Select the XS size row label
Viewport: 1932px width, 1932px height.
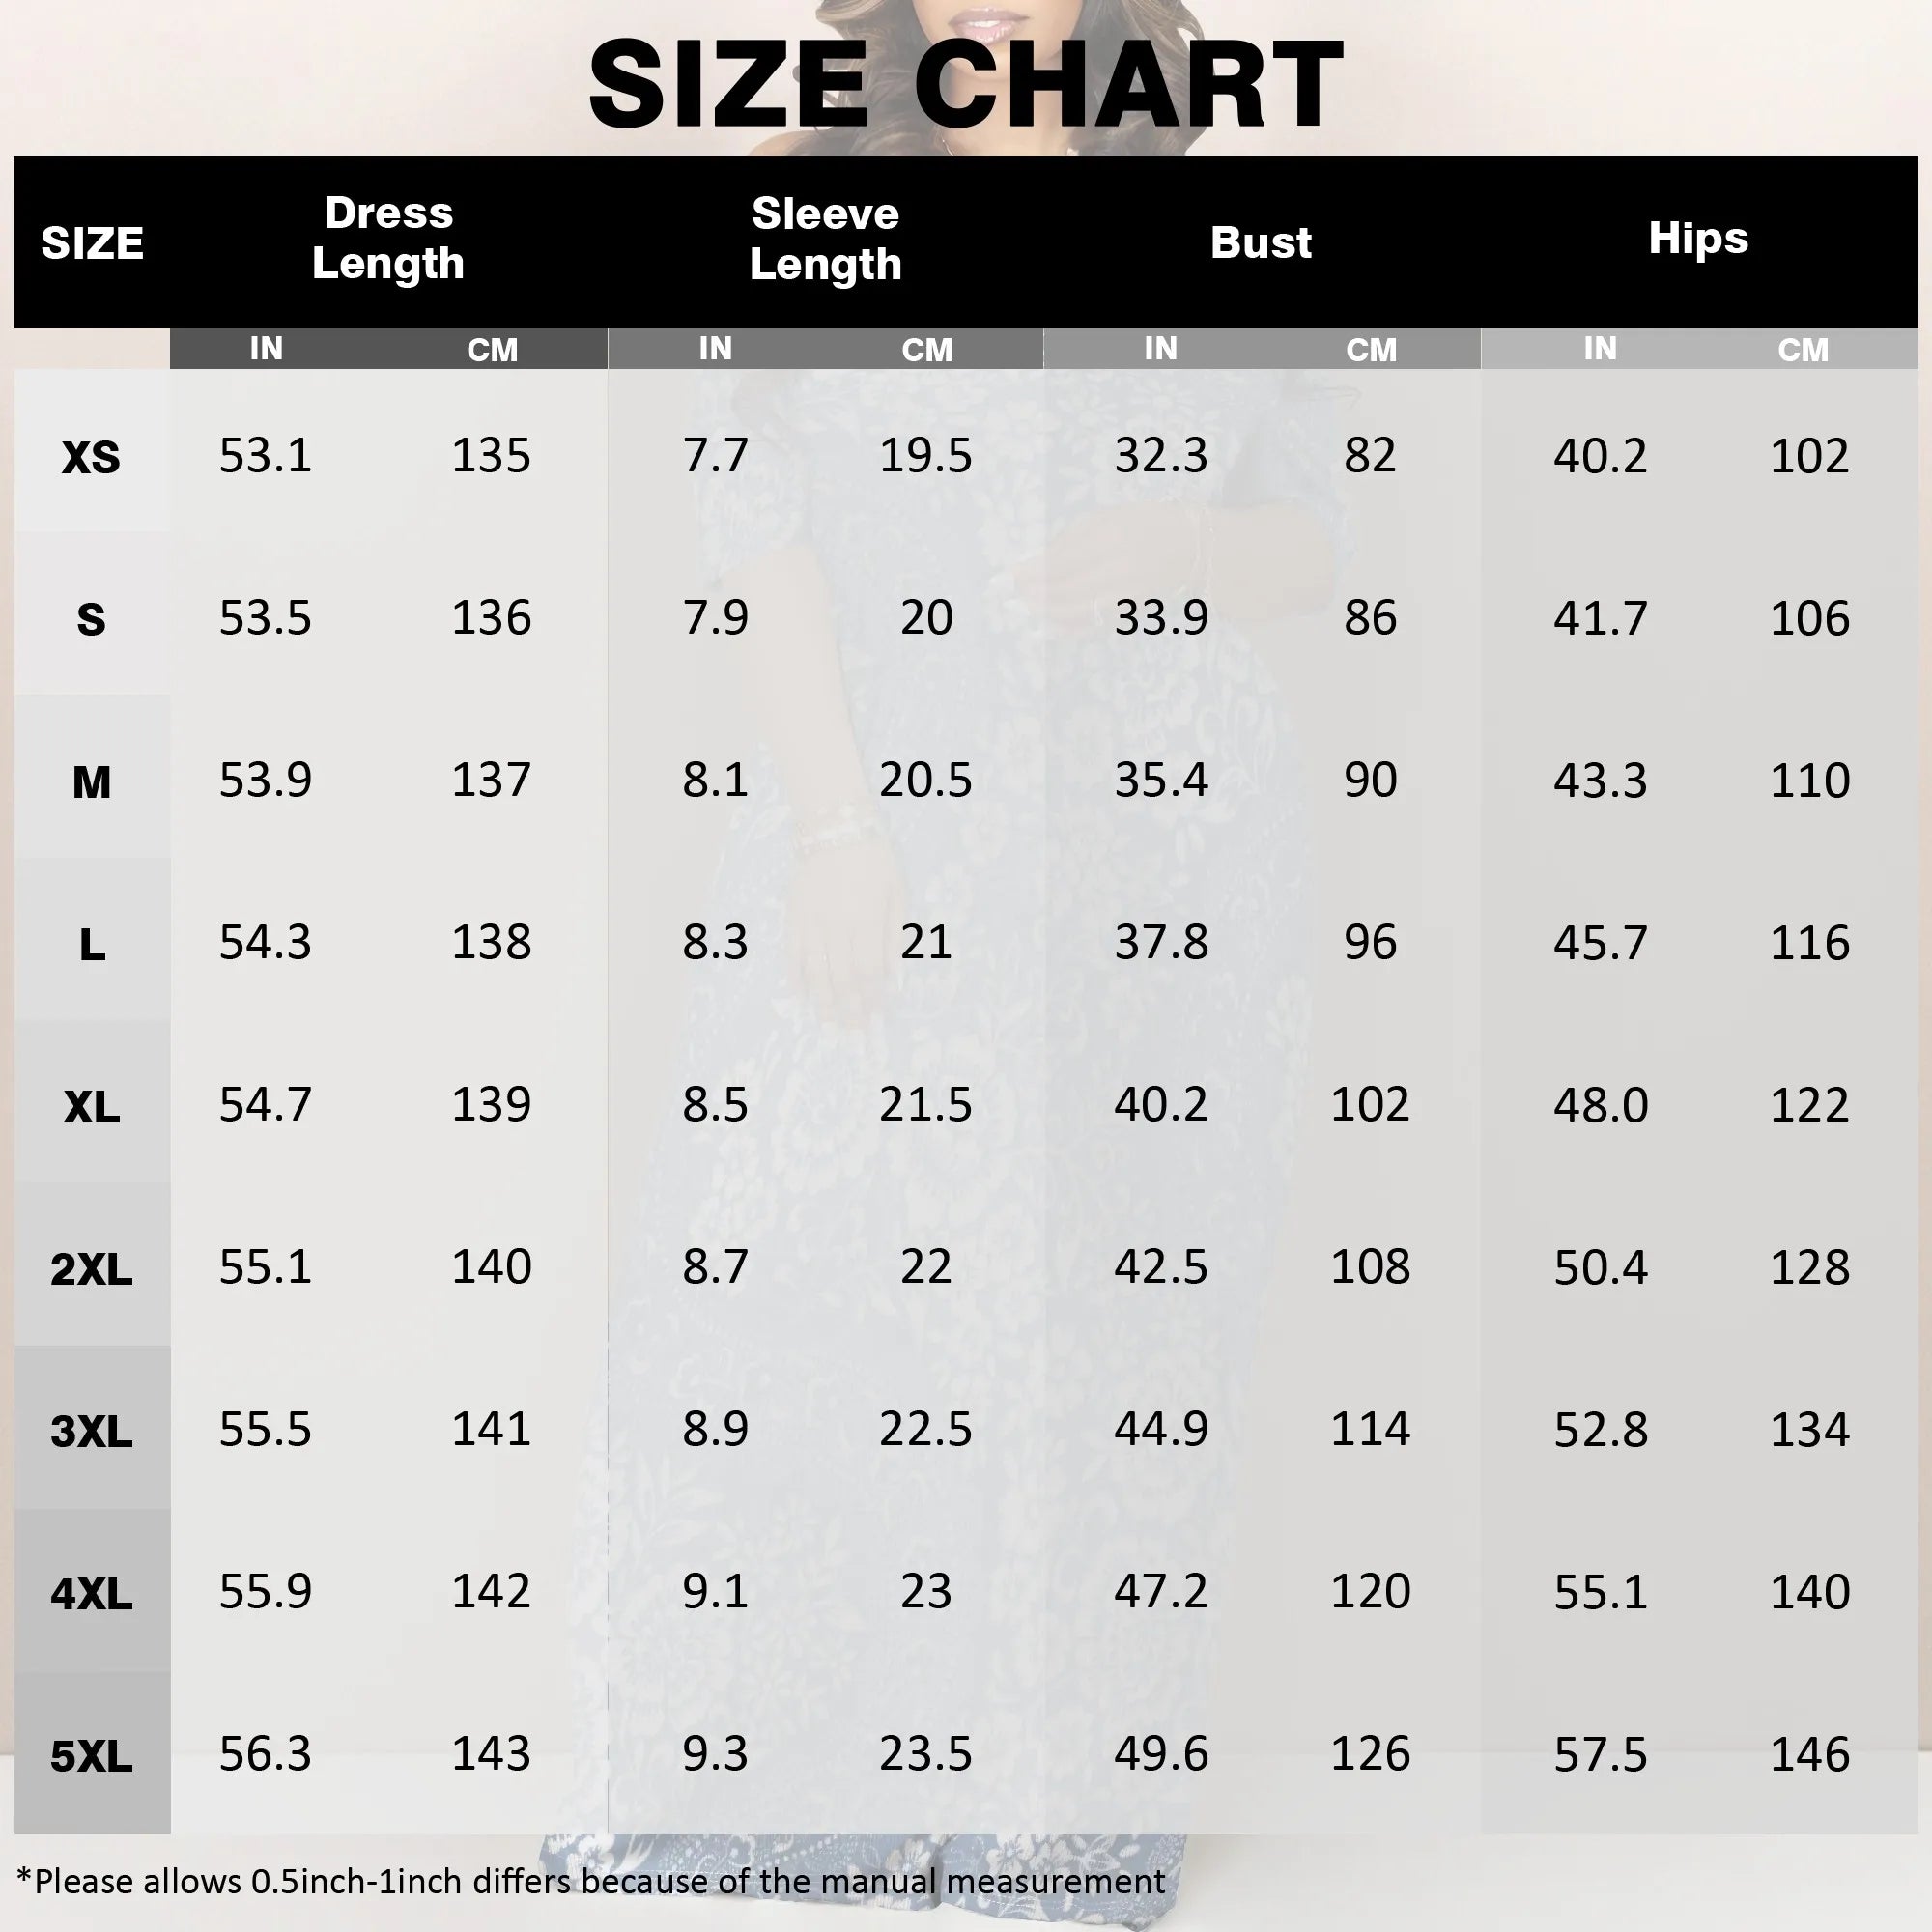point(91,457)
